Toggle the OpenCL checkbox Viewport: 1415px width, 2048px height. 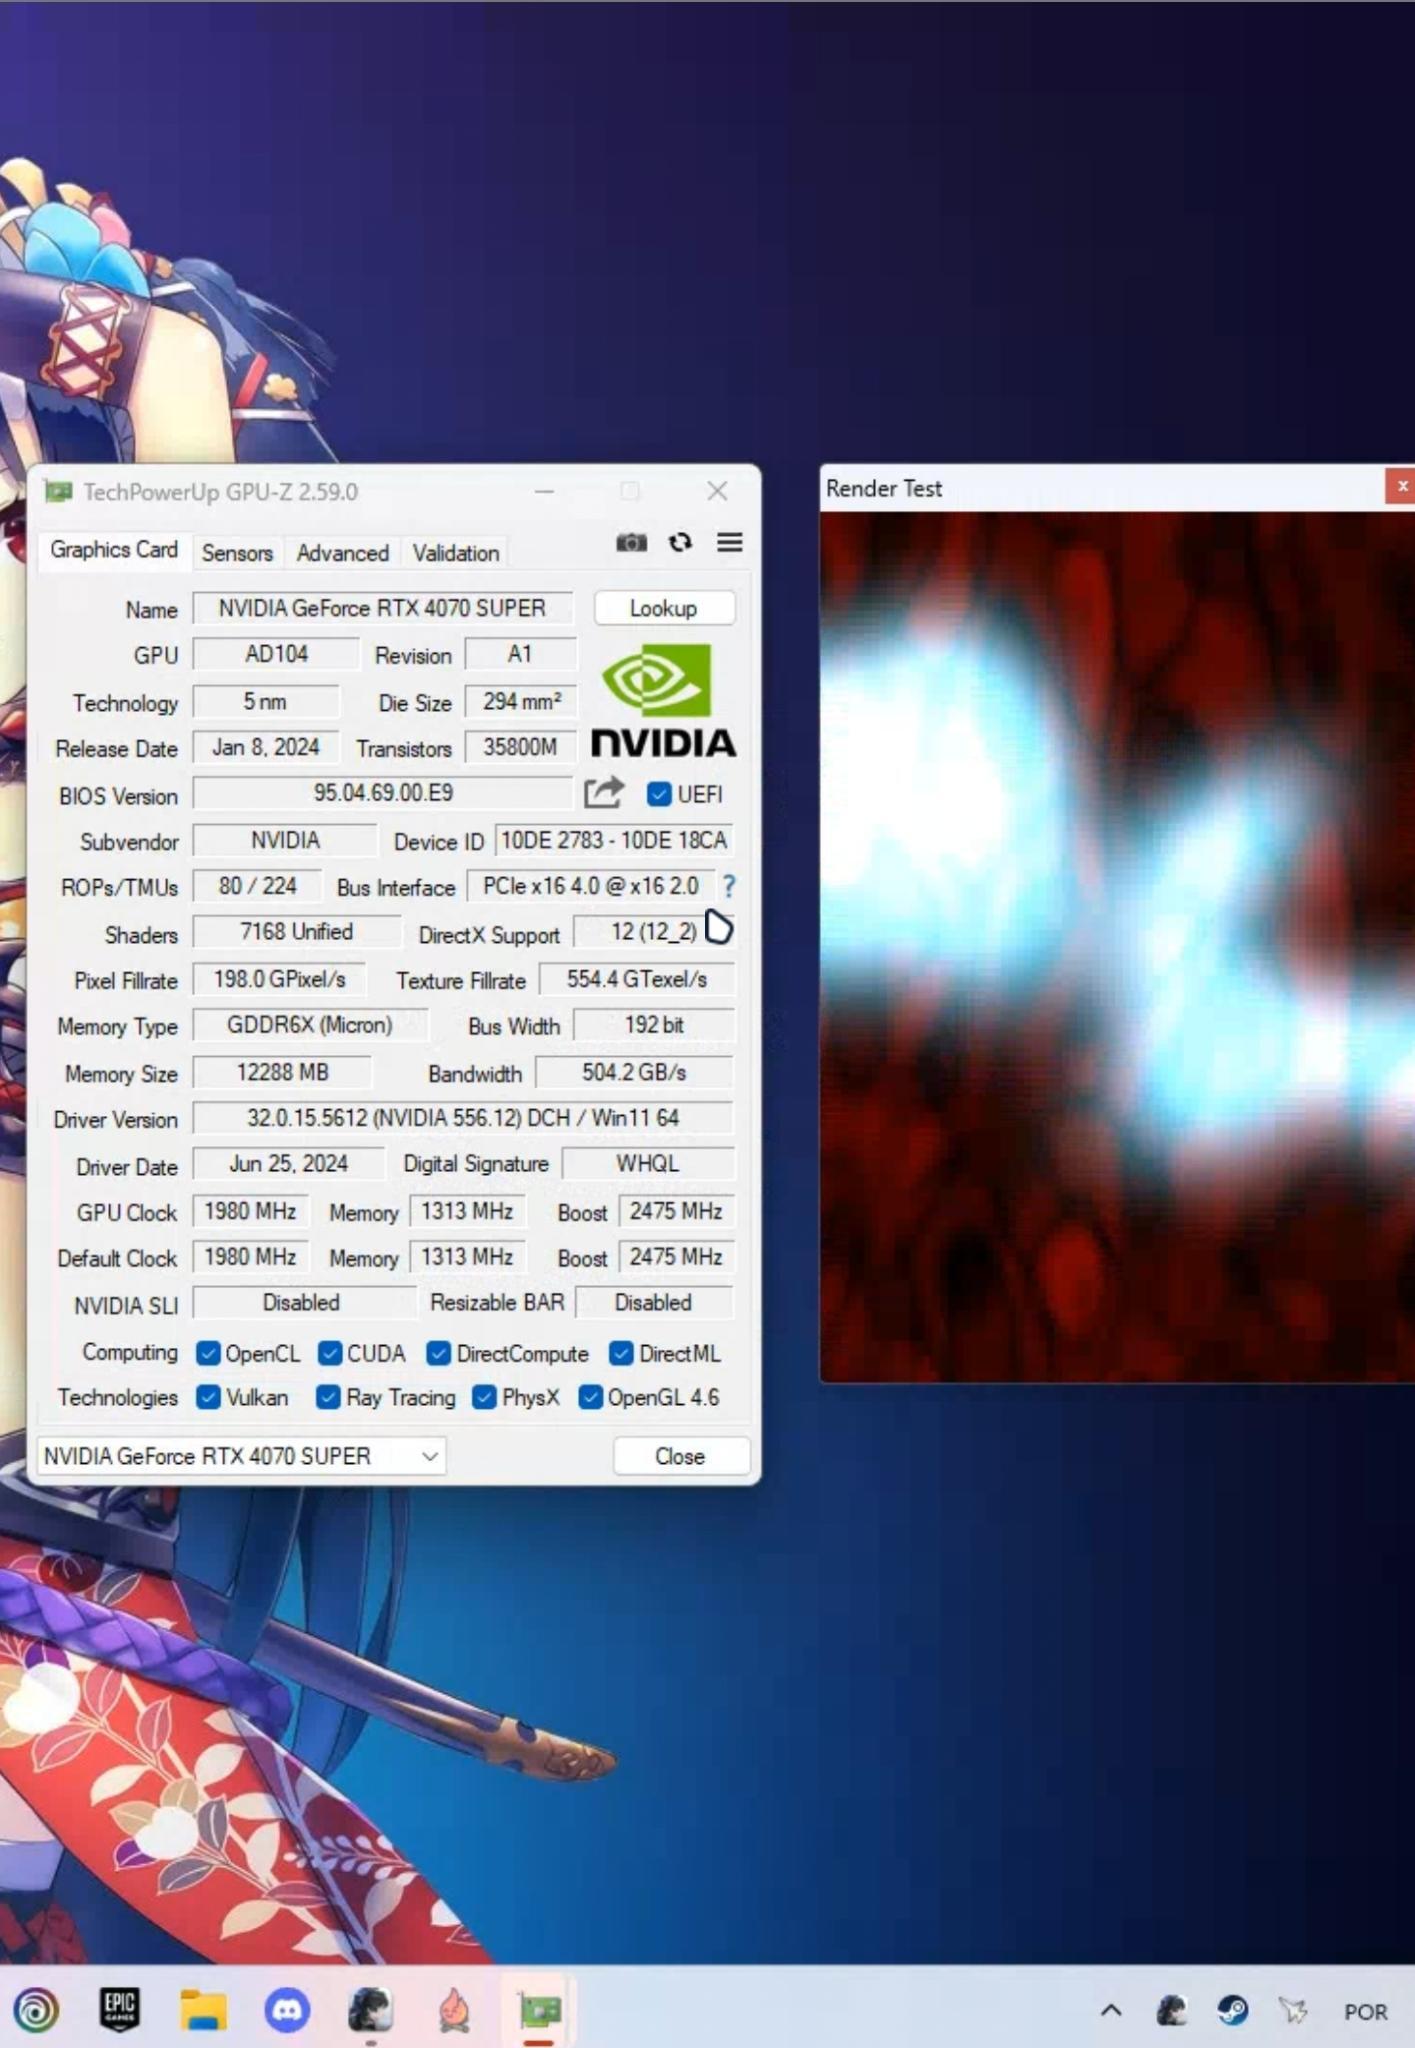(208, 1353)
